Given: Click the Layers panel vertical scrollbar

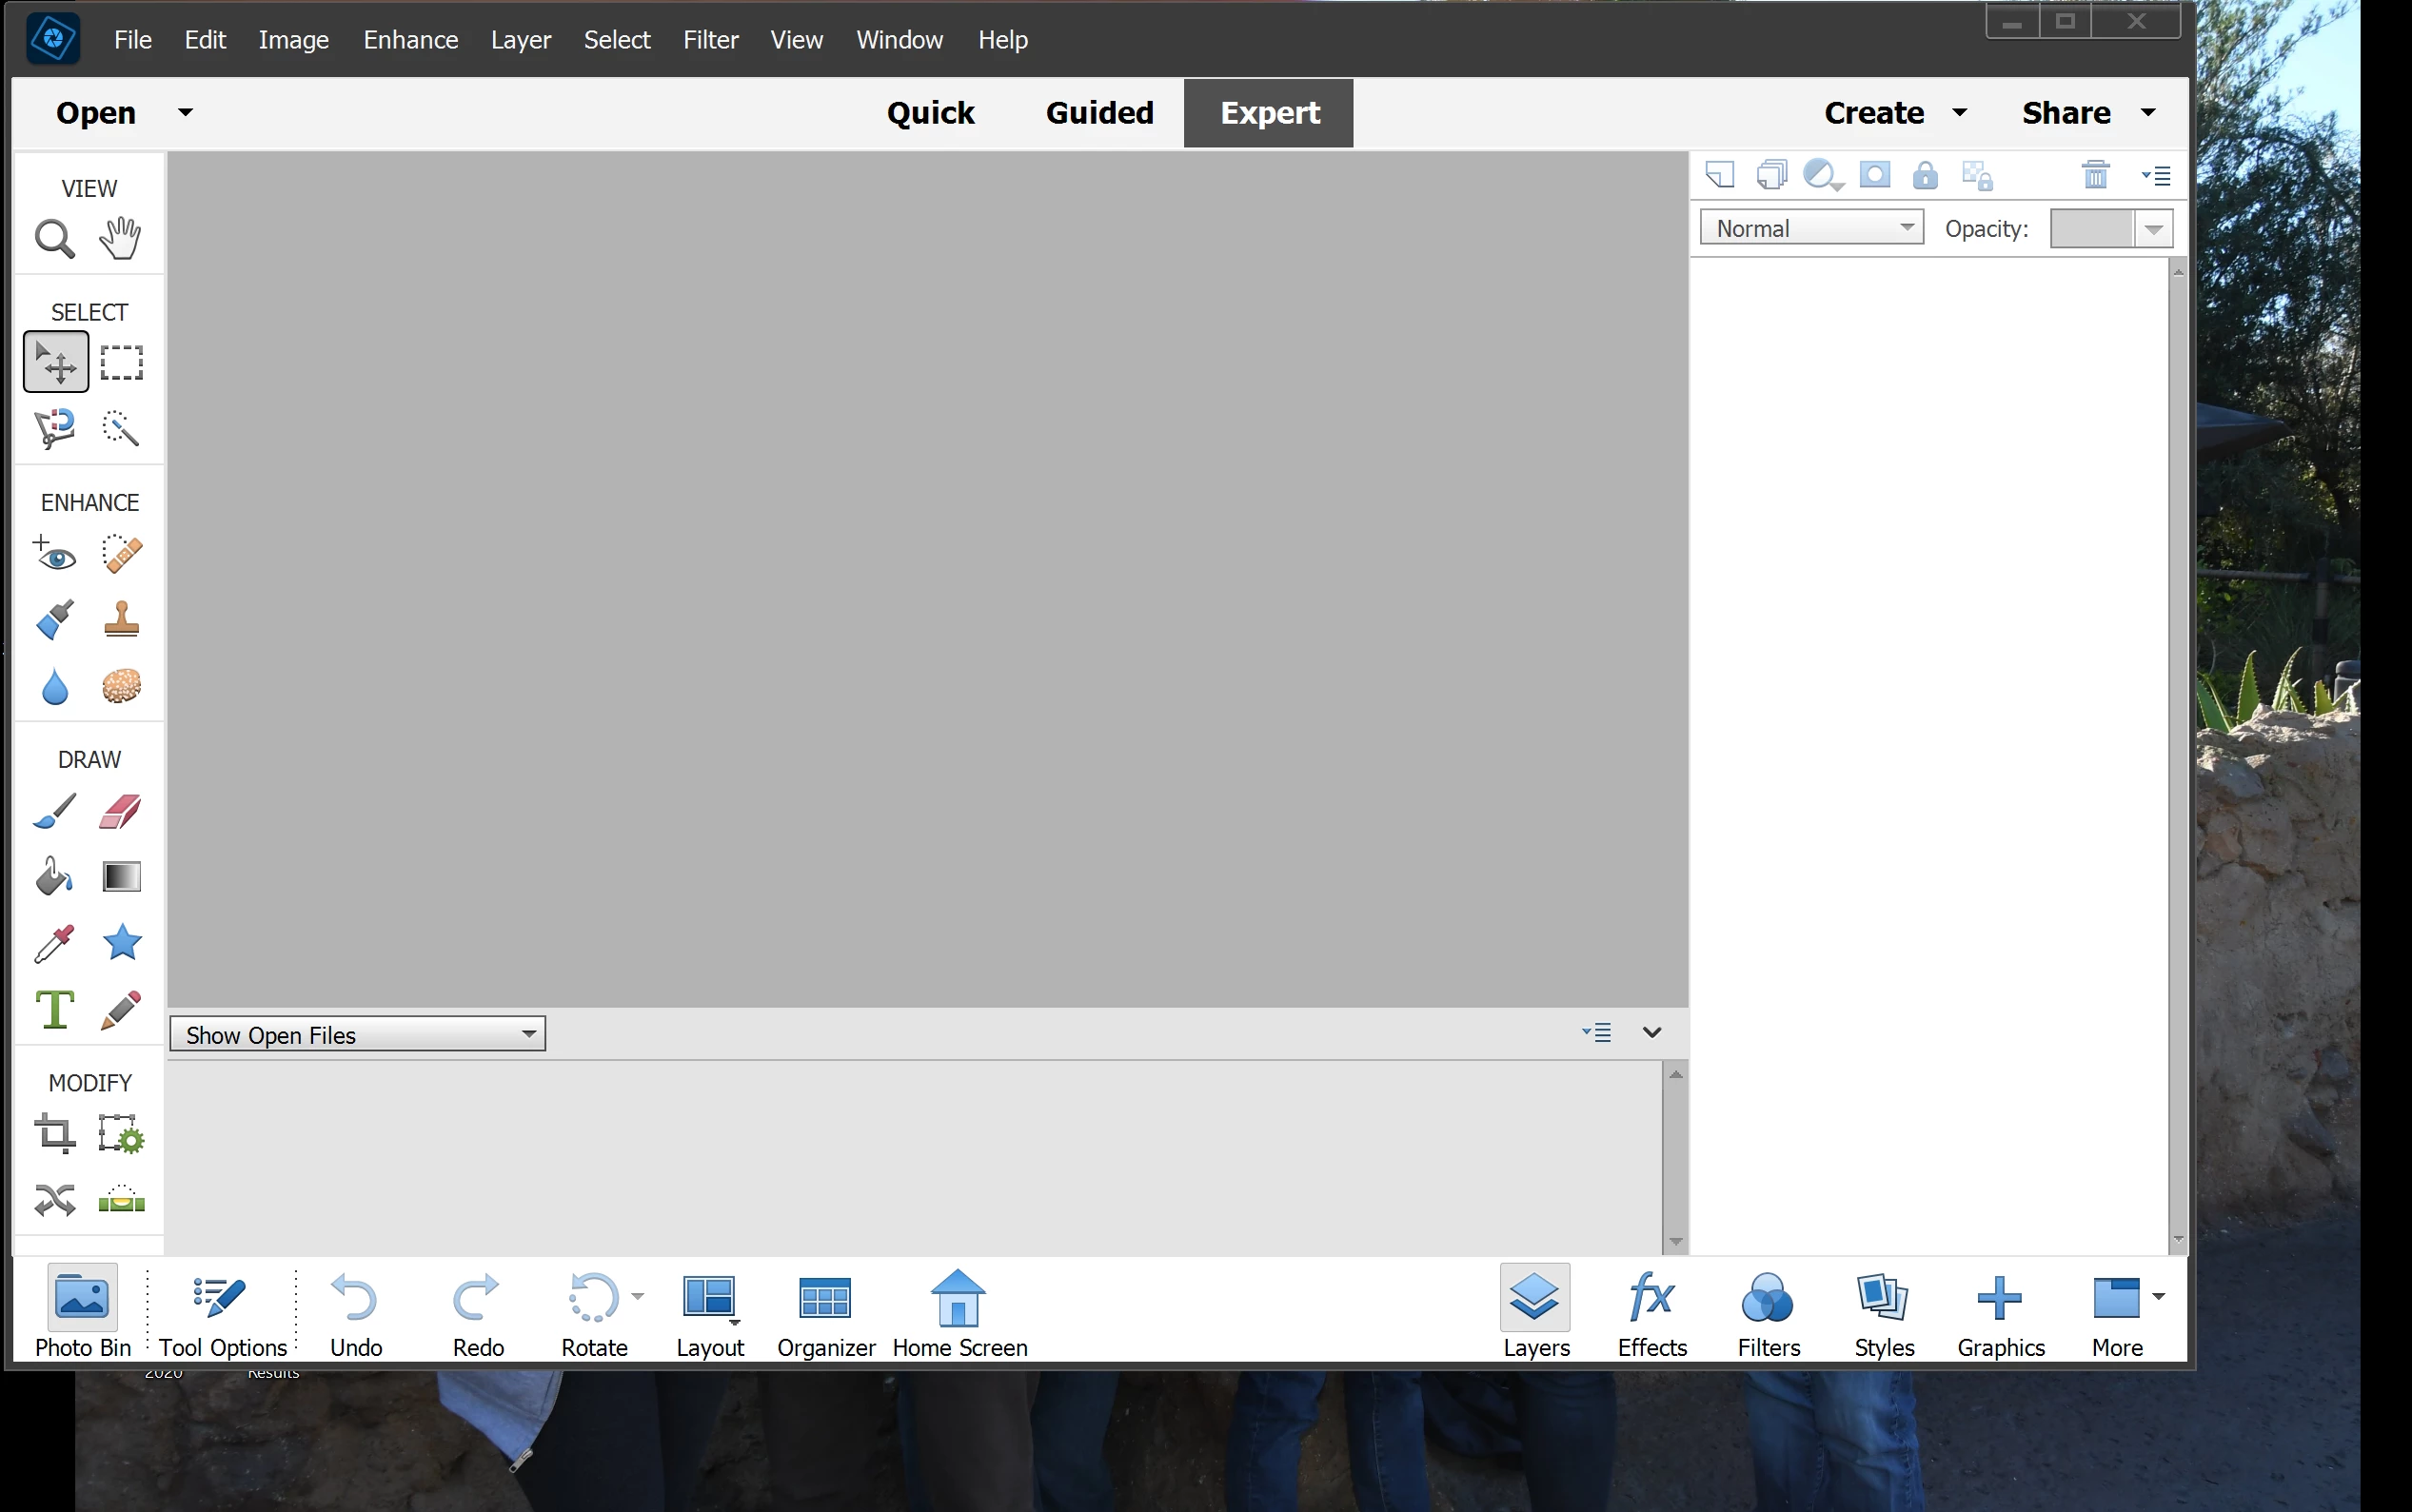Looking at the screenshot, I should (x=2178, y=750).
